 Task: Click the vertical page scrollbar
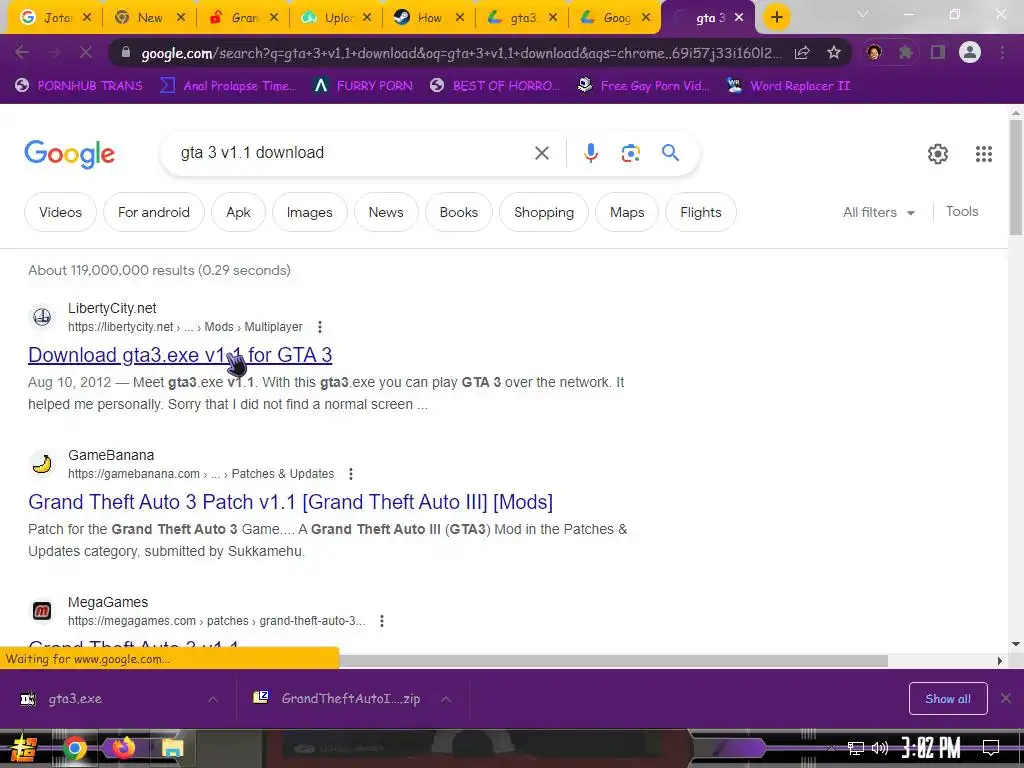(1016, 177)
